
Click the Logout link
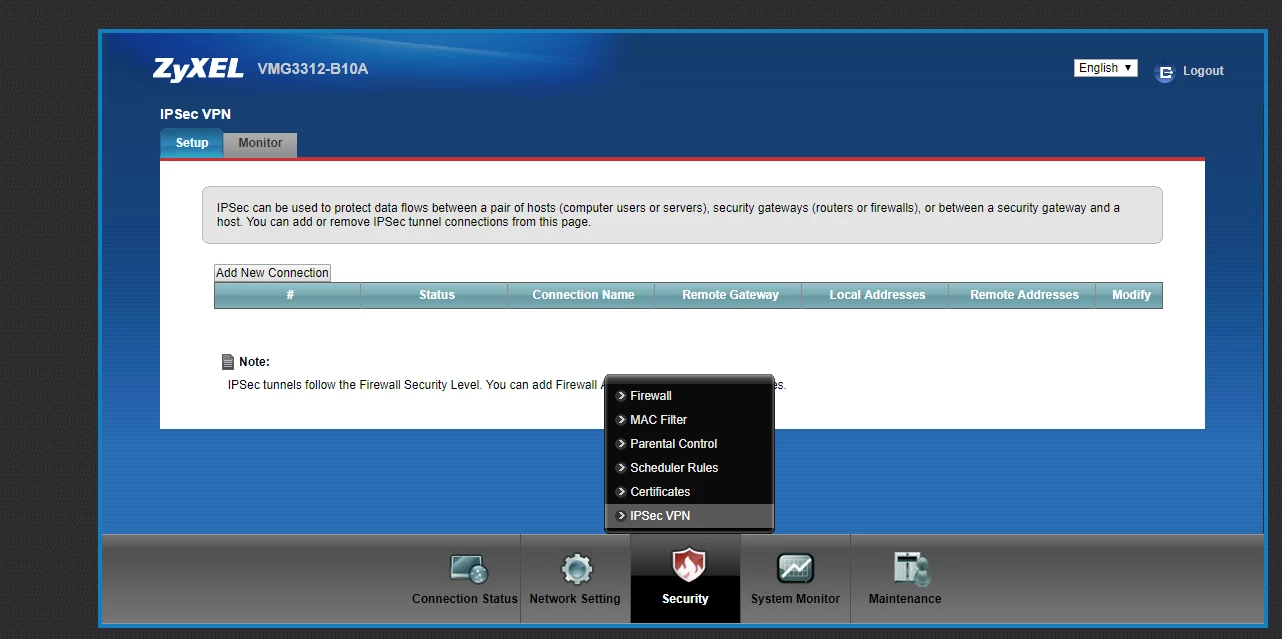tap(1203, 71)
